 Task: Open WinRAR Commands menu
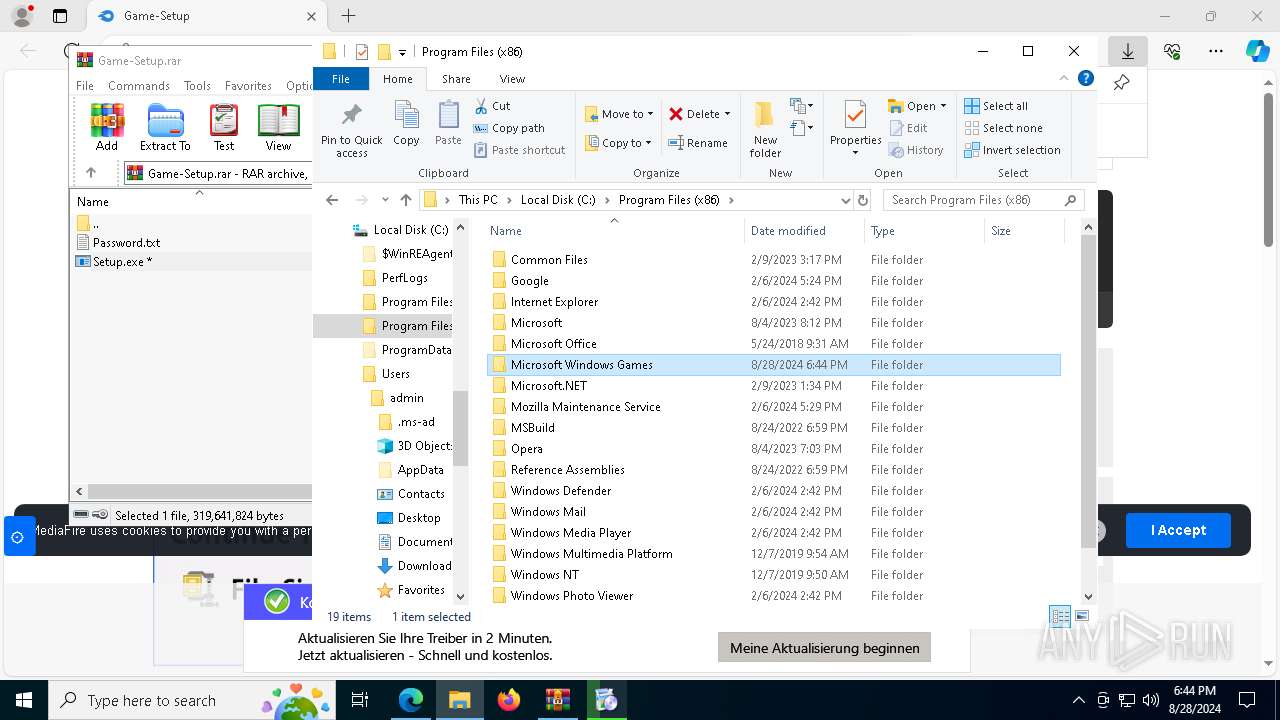pyautogui.click(x=139, y=86)
